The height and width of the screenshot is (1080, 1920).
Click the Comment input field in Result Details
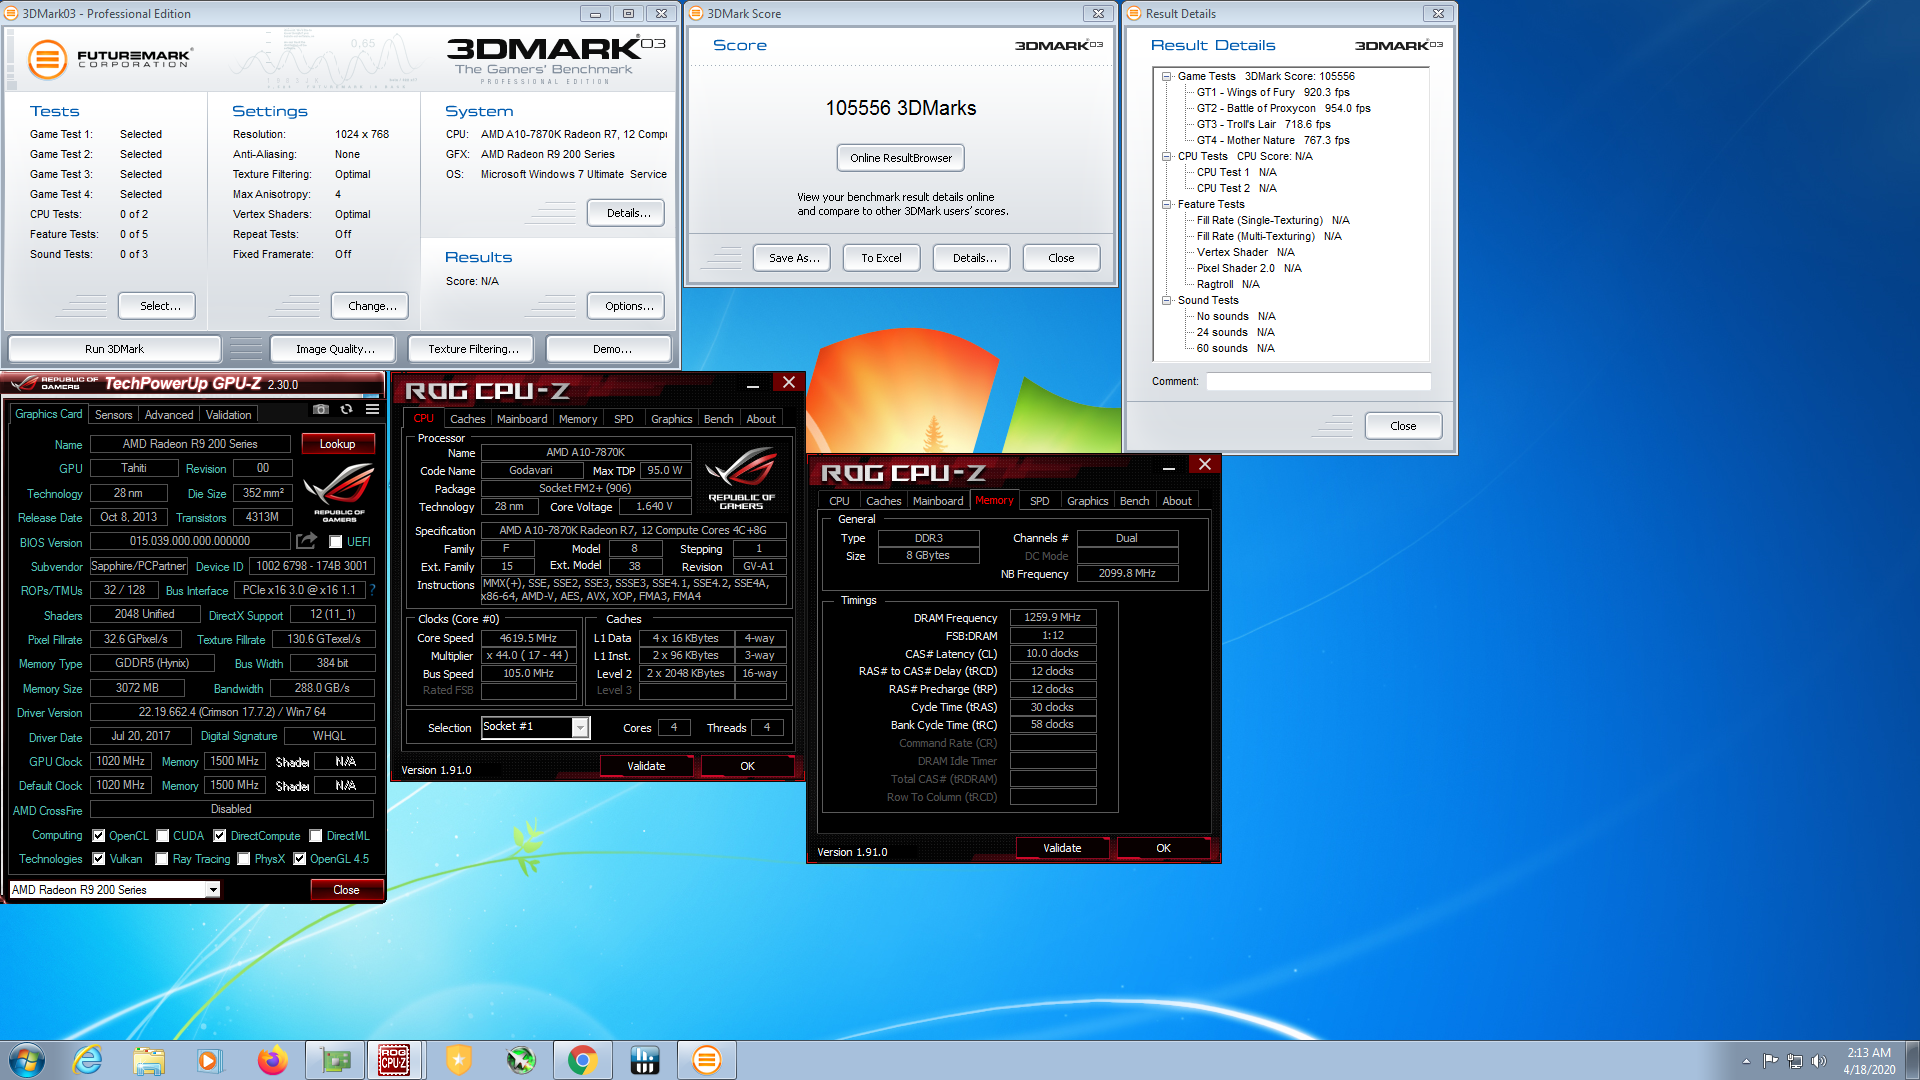click(1318, 381)
